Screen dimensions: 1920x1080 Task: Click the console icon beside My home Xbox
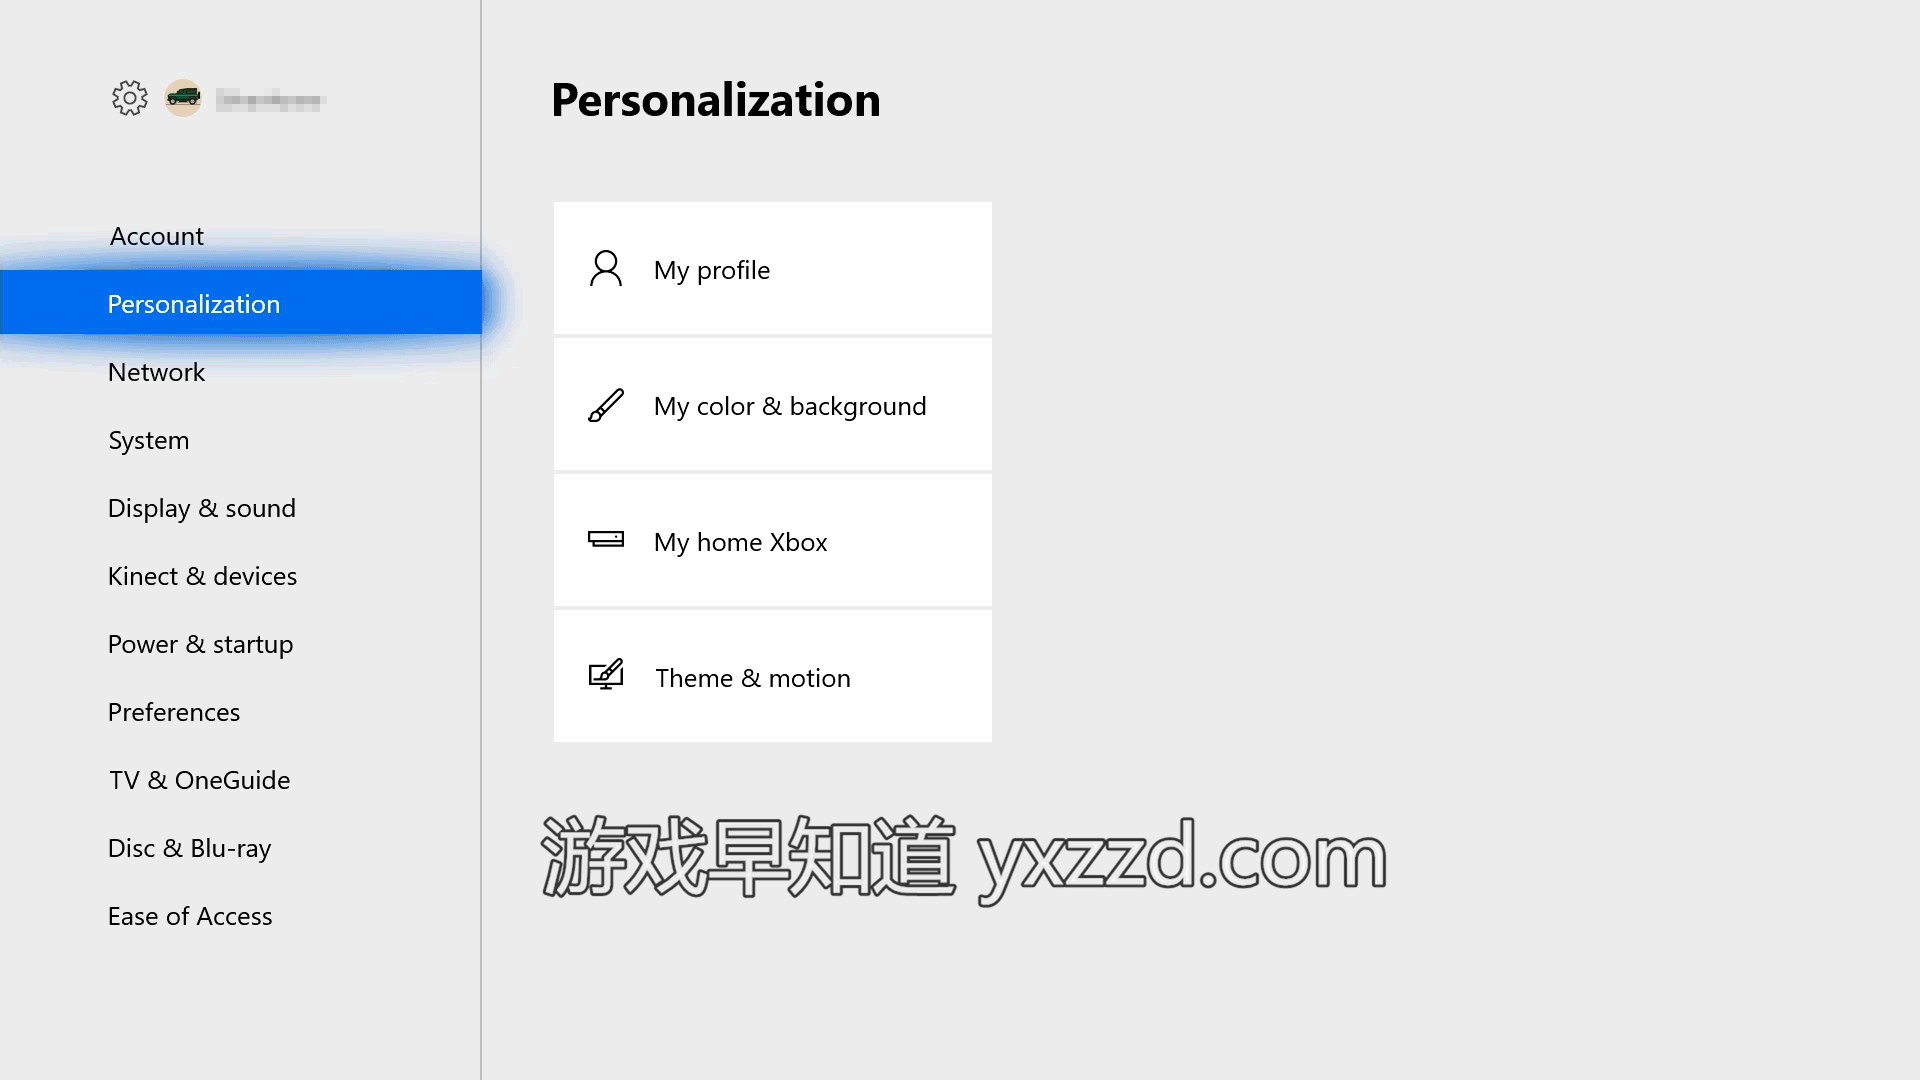point(606,540)
